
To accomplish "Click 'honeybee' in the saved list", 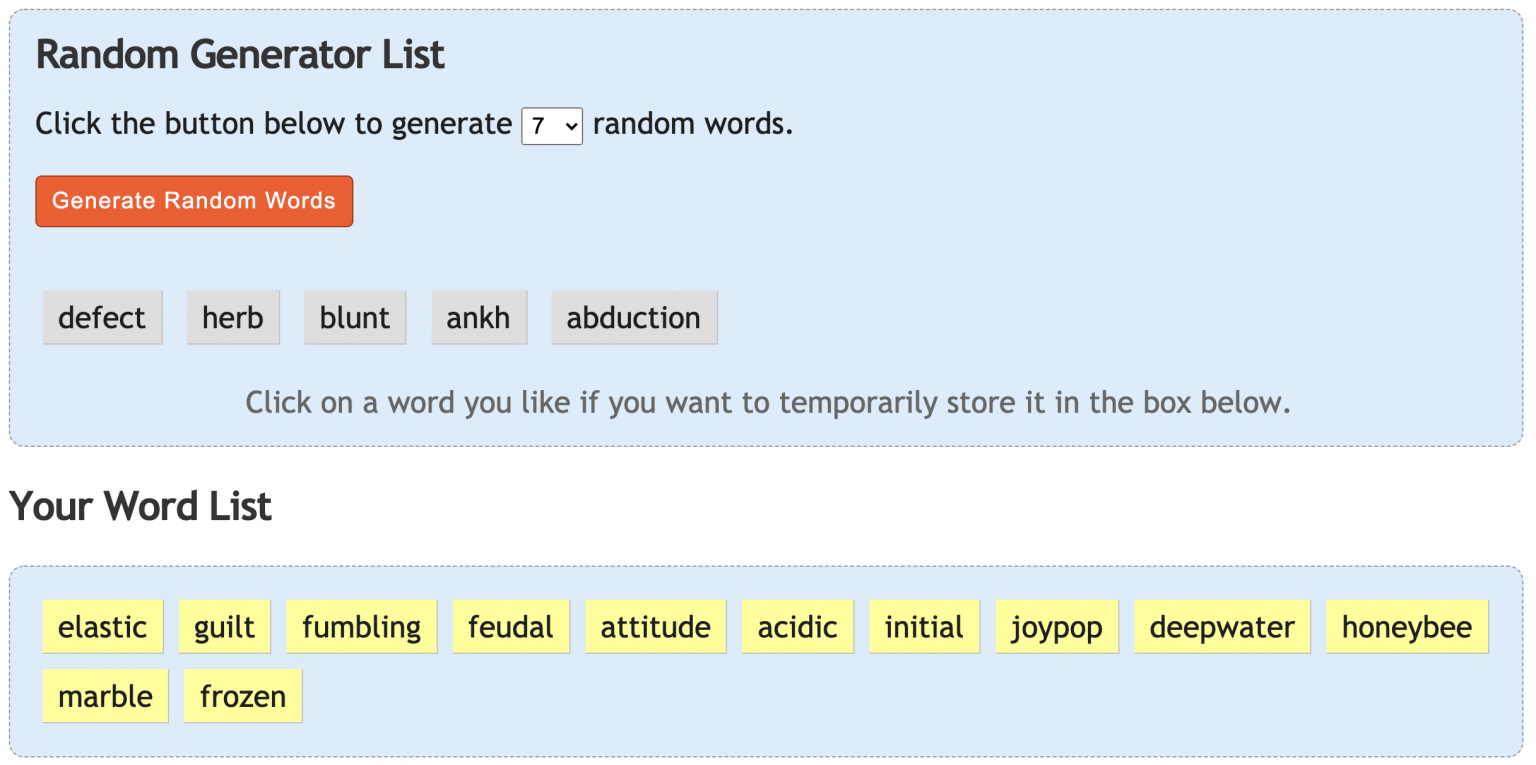I will pyautogui.click(x=1407, y=627).
